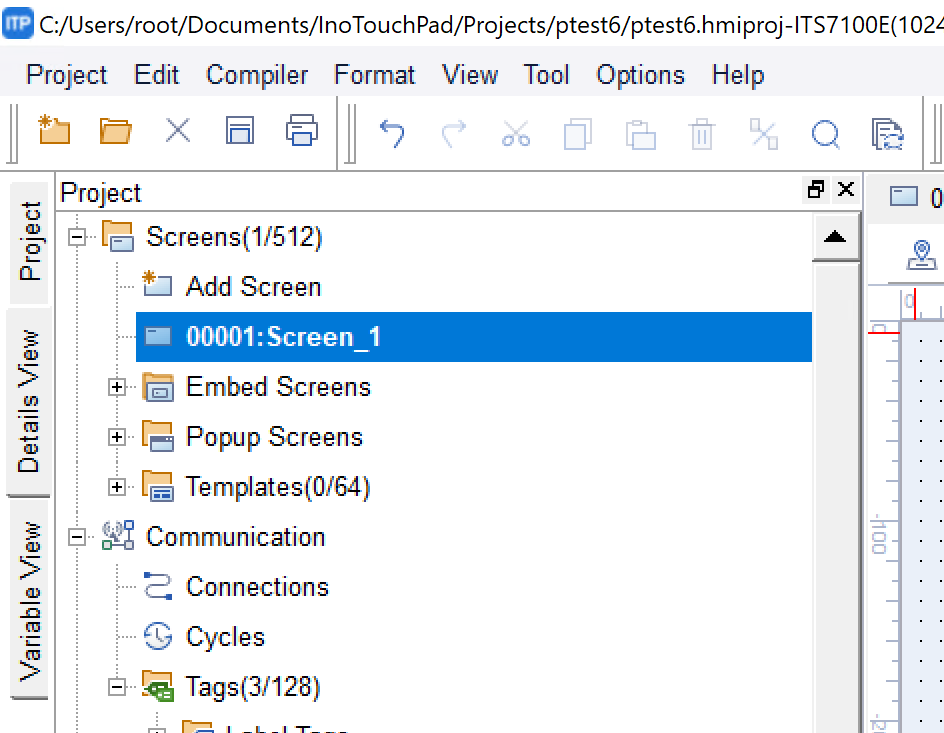The width and height of the screenshot is (944, 733).
Task: Select Add Screen in the project tree
Action: click(x=253, y=287)
